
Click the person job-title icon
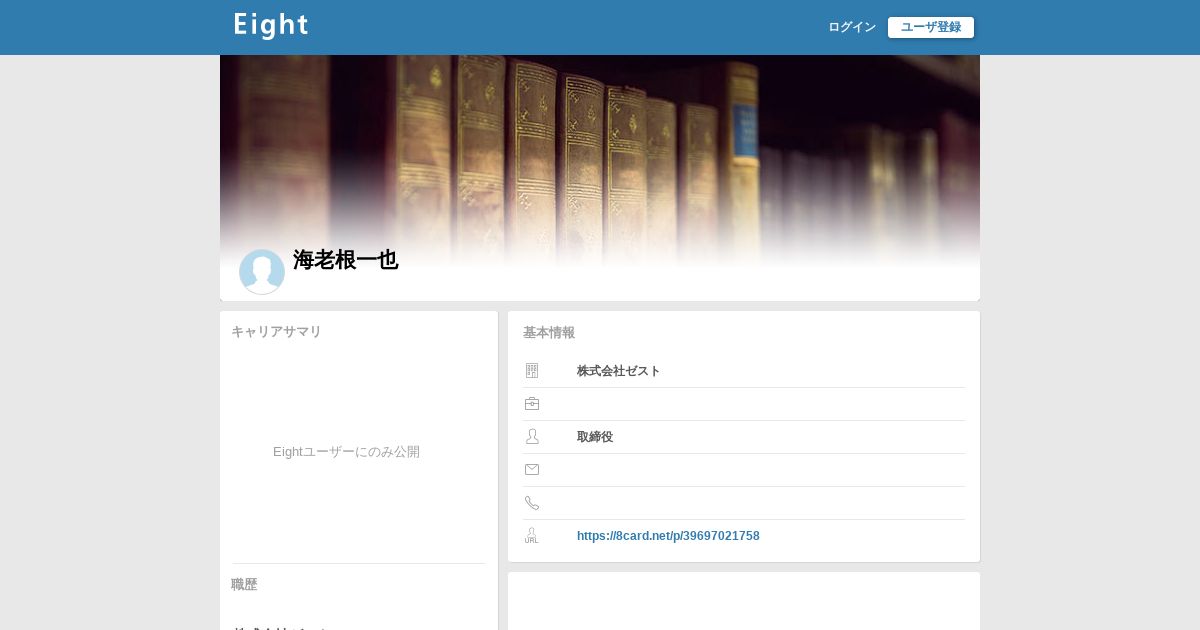532,437
